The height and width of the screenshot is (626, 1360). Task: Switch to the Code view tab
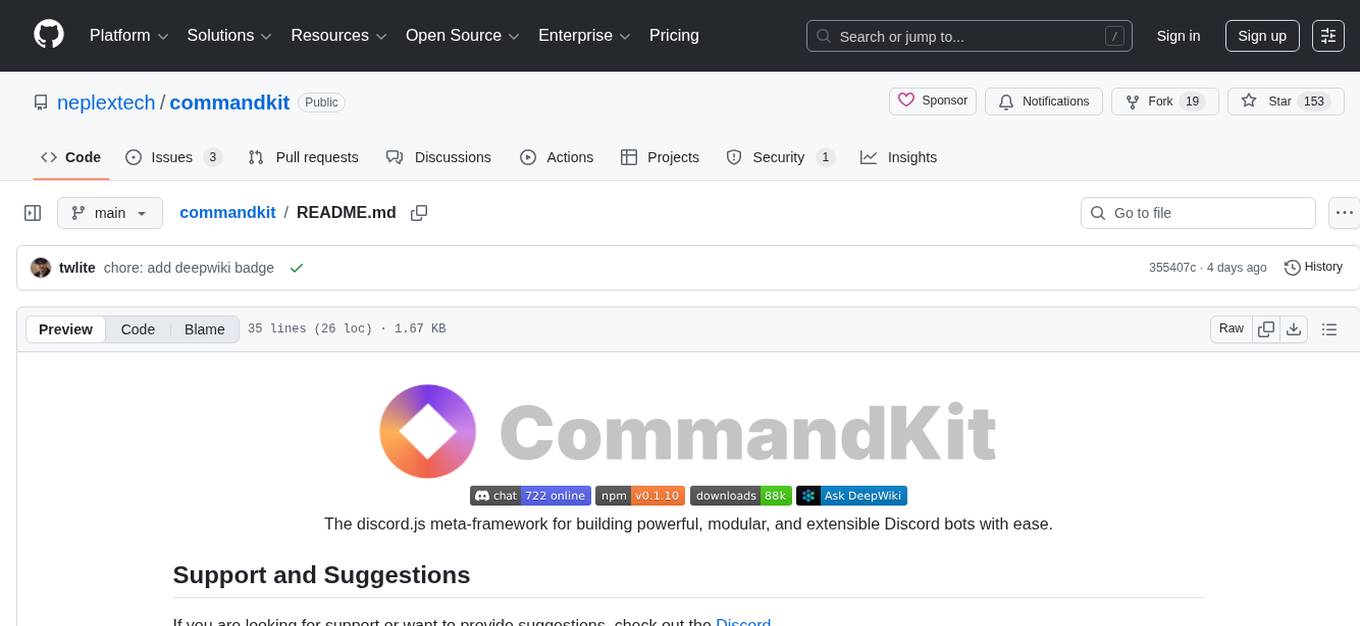click(x=137, y=329)
